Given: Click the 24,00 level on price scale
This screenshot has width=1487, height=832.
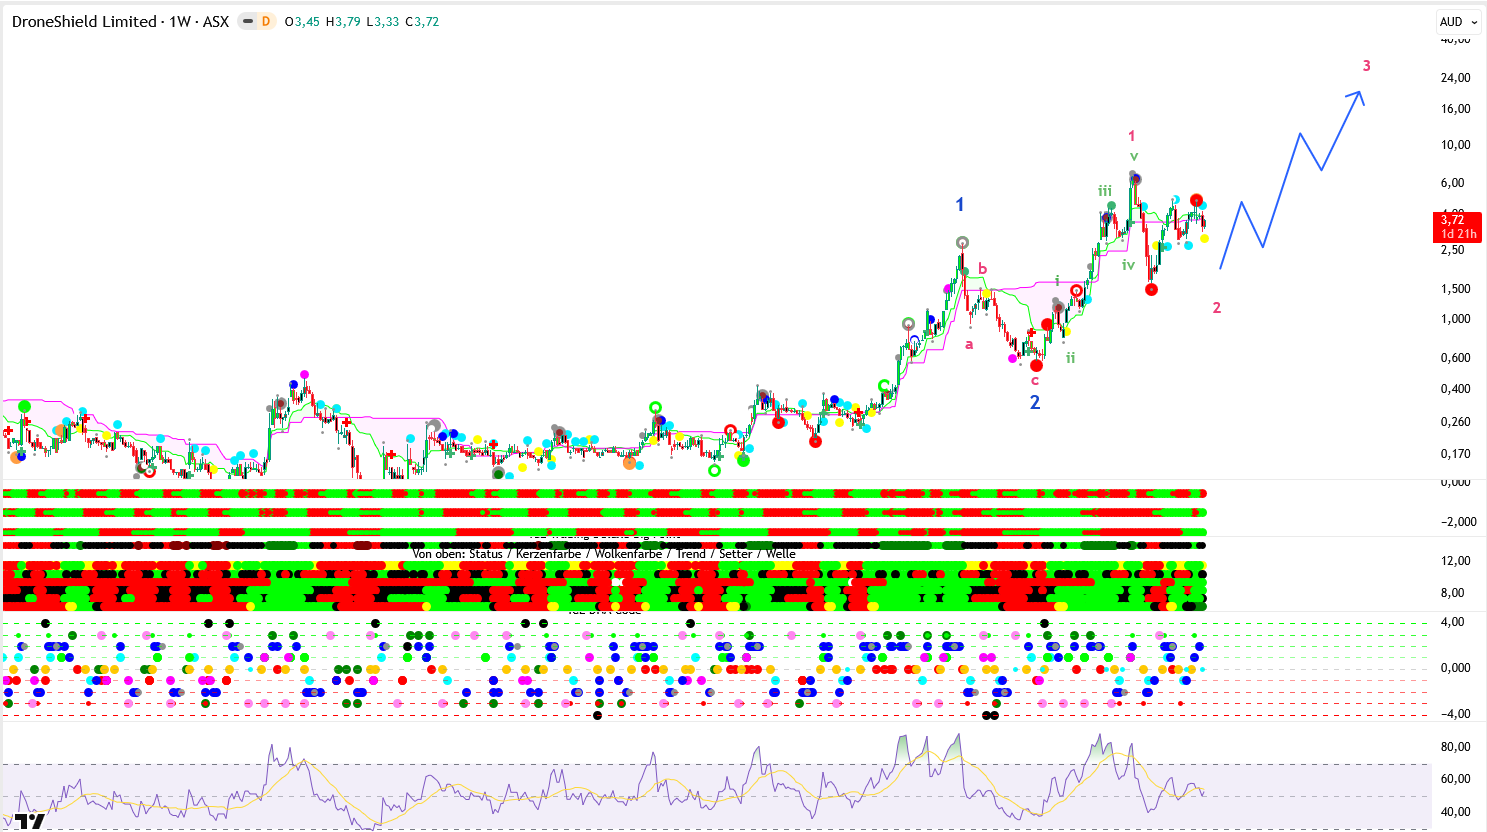Looking at the screenshot, I should 1455,78.
